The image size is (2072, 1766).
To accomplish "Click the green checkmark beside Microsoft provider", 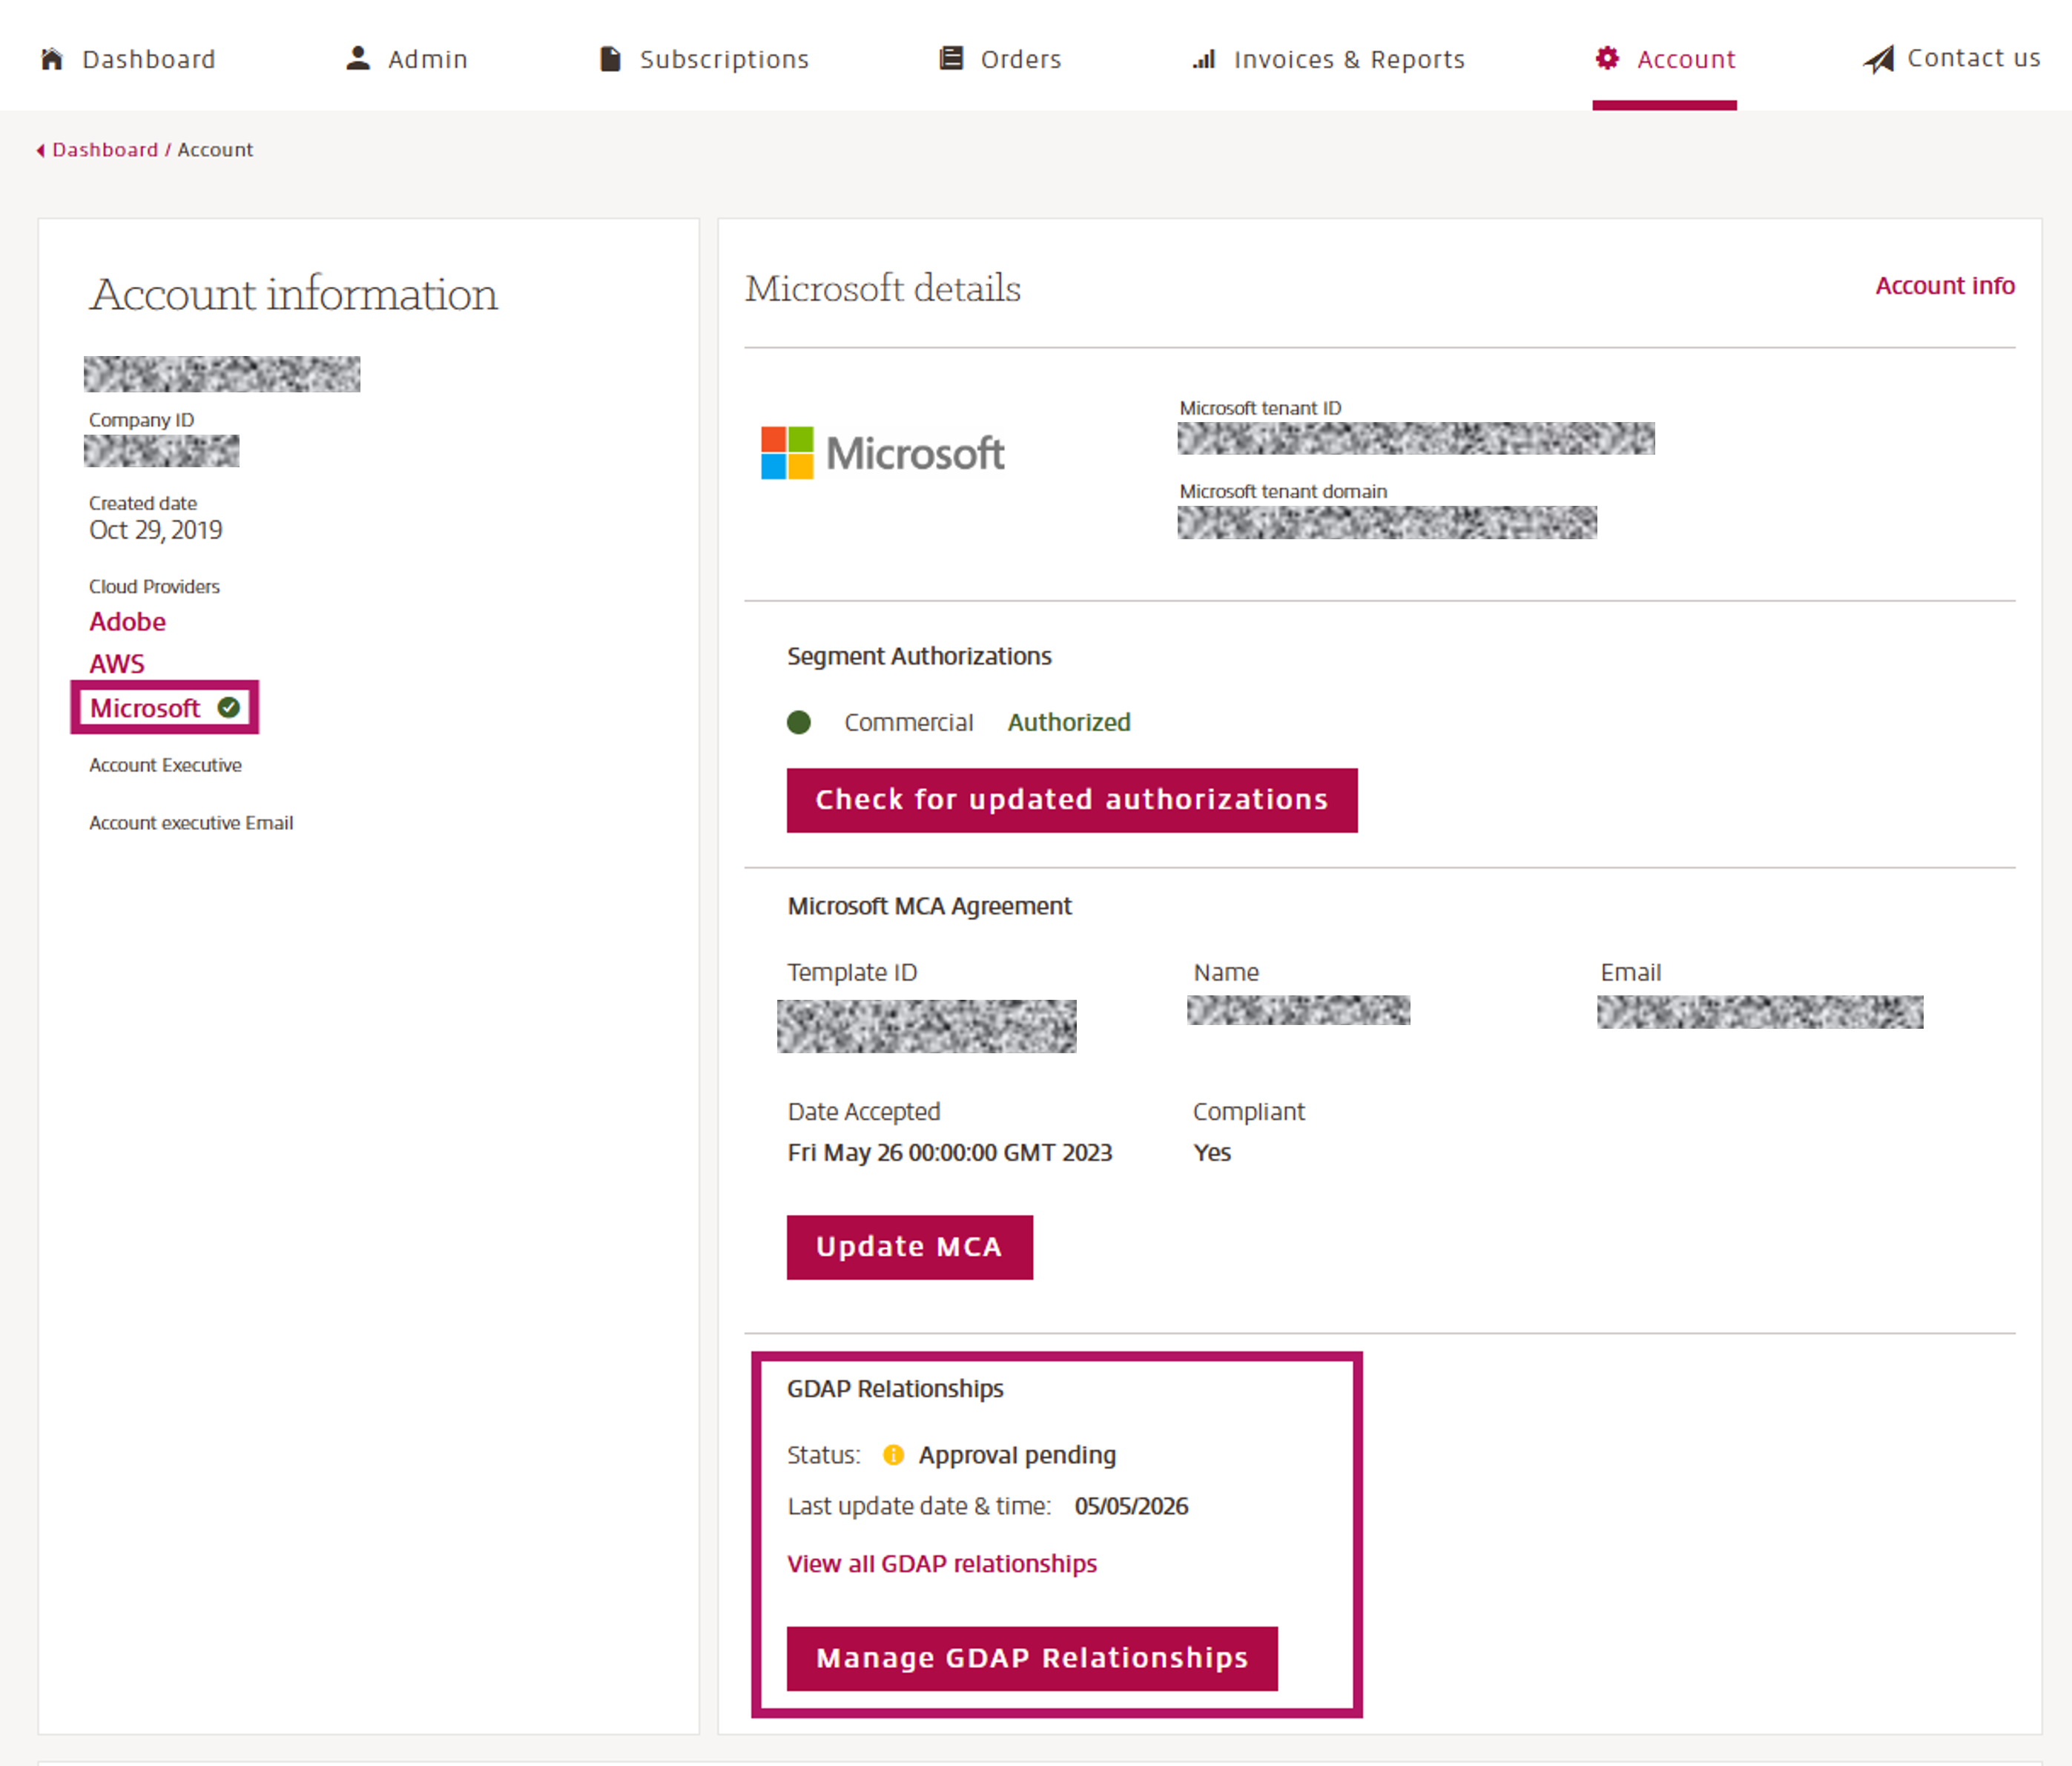I will pos(229,707).
